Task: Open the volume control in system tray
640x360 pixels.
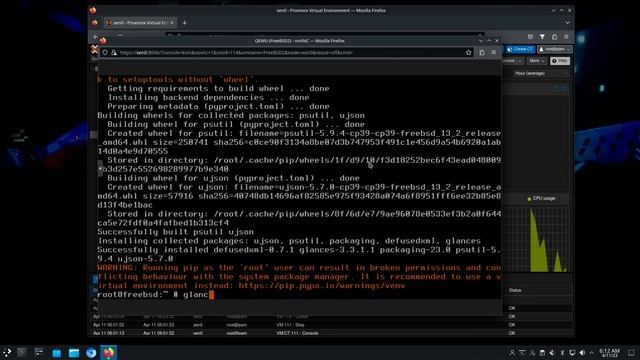Action: tap(582, 353)
